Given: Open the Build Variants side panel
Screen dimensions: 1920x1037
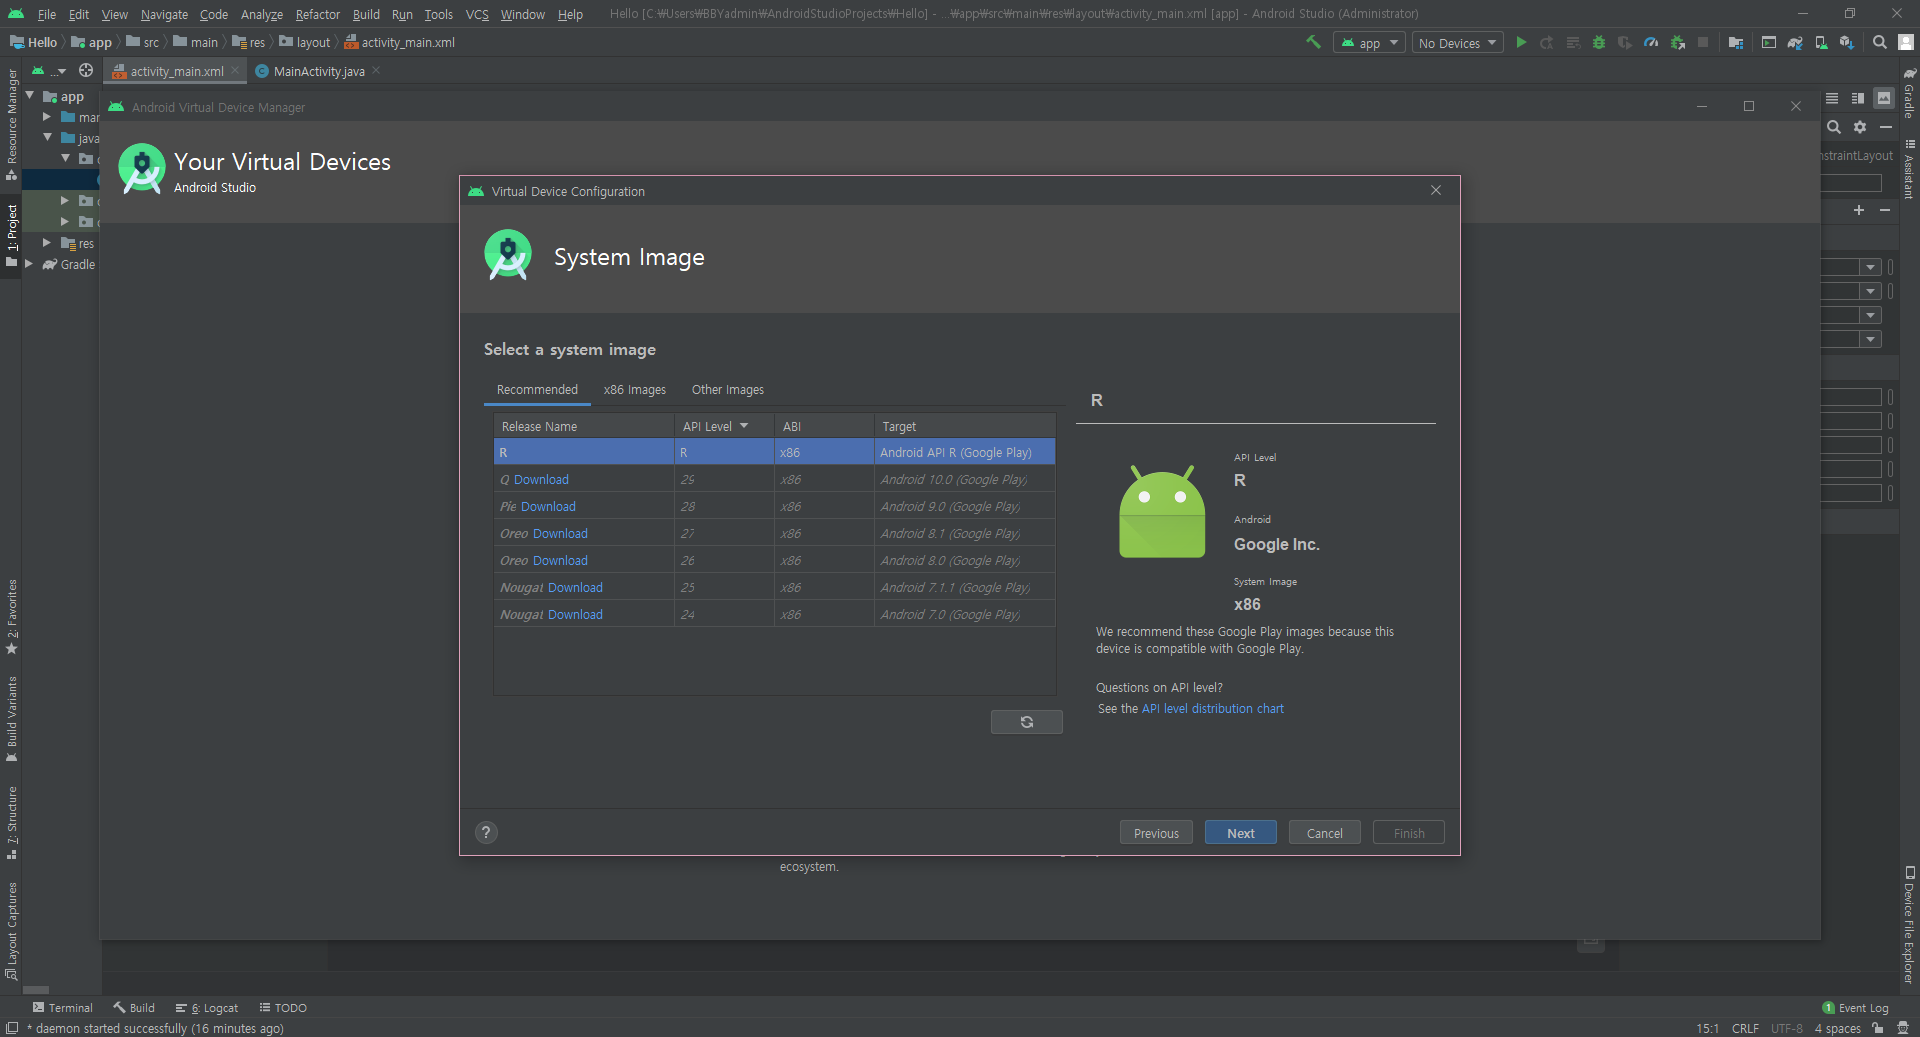Looking at the screenshot, I should (x=12, y=719).
